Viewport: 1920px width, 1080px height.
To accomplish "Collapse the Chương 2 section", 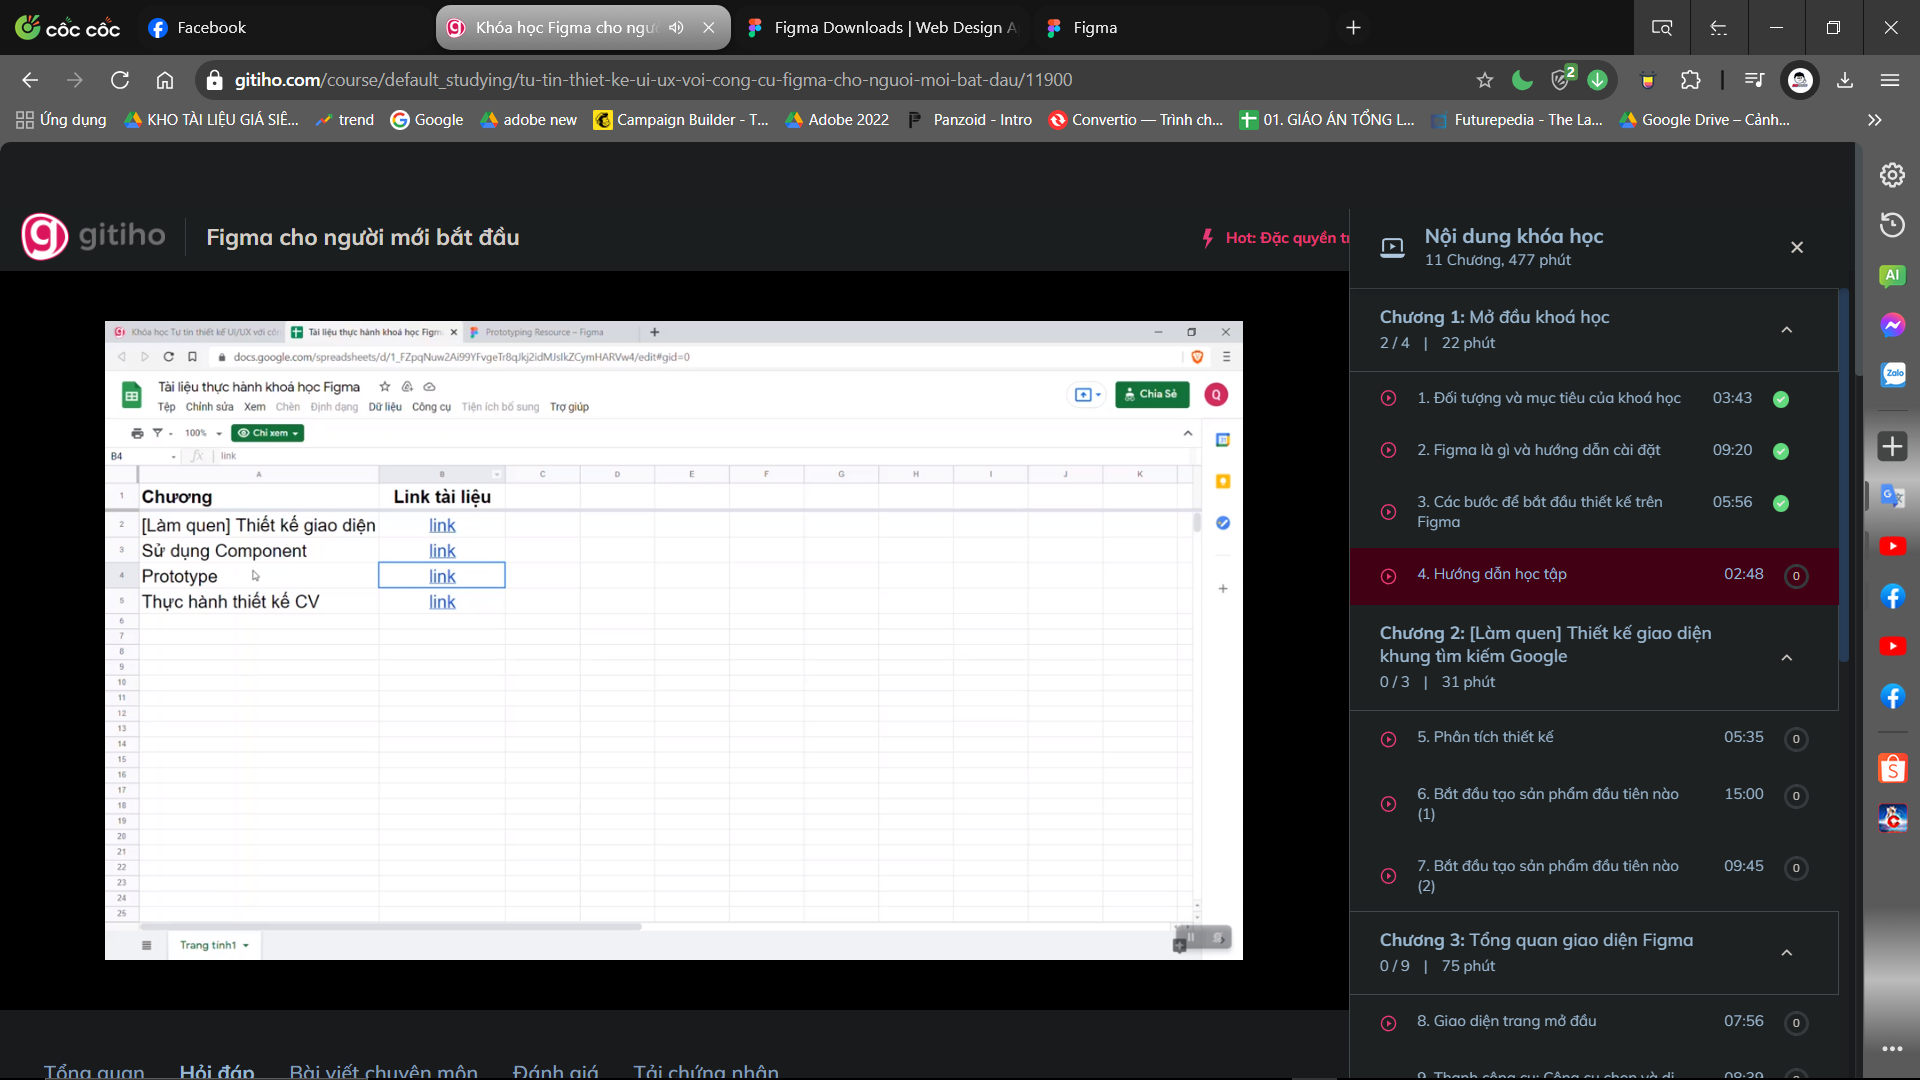I will tap(1787, 657).
